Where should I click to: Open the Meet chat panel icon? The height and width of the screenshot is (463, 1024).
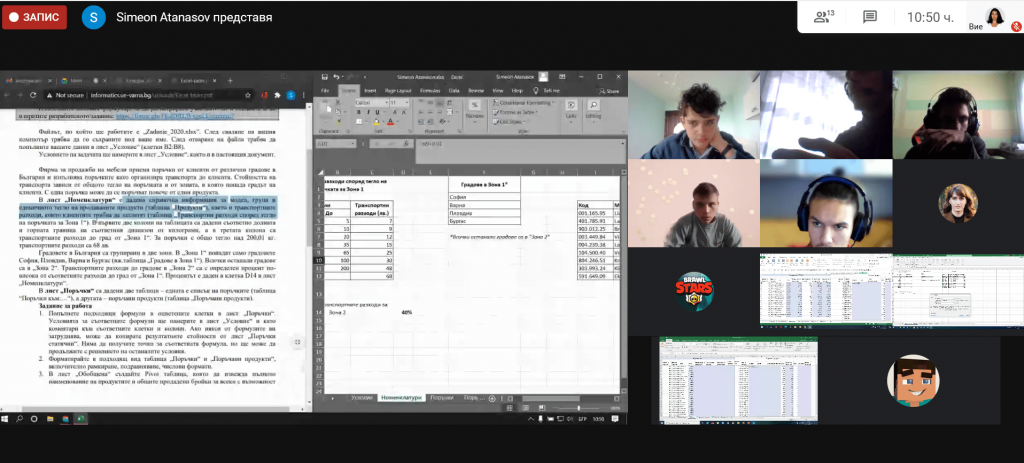(869, 17)
